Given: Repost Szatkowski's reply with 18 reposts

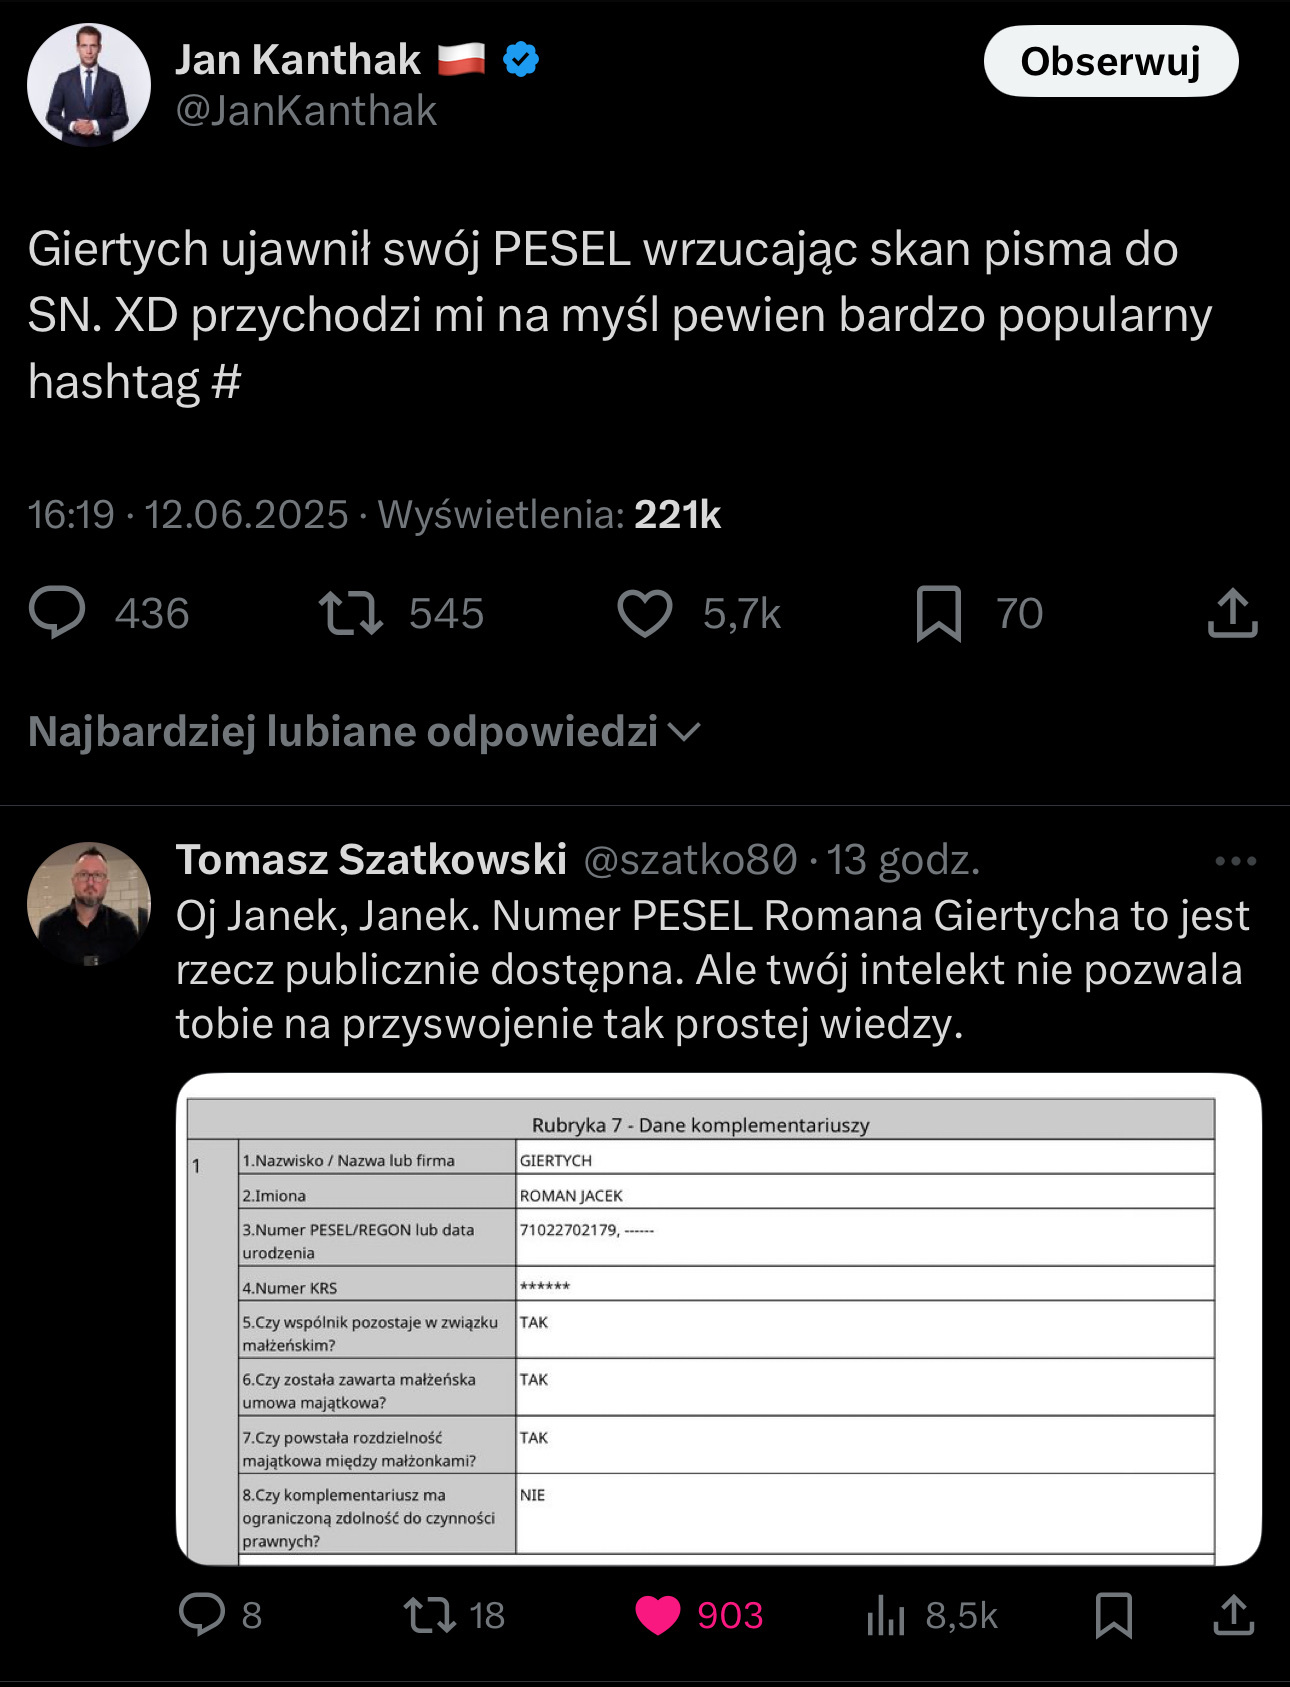Looking at the screenshot, I should point(429,1614).
